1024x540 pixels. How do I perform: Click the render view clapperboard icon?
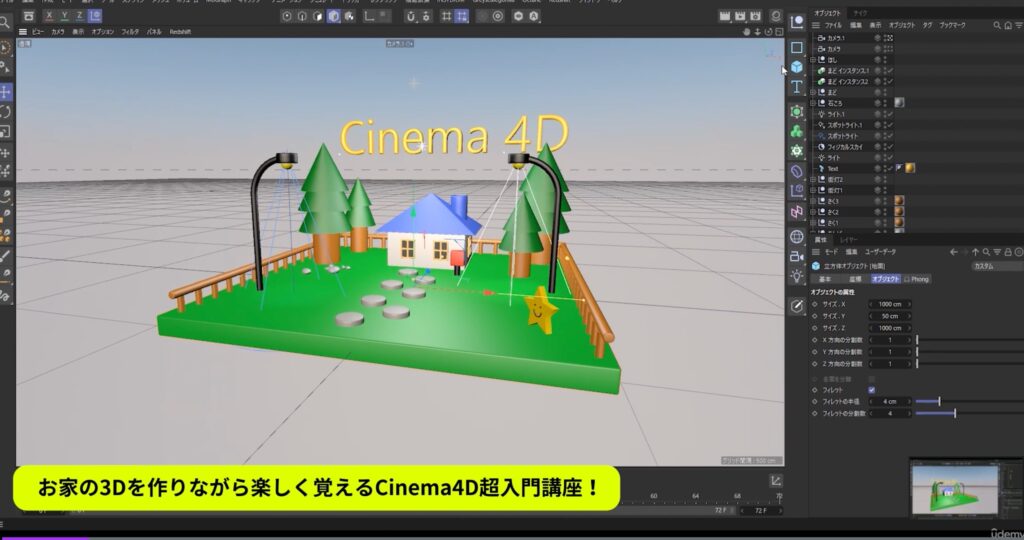(724, 16)
